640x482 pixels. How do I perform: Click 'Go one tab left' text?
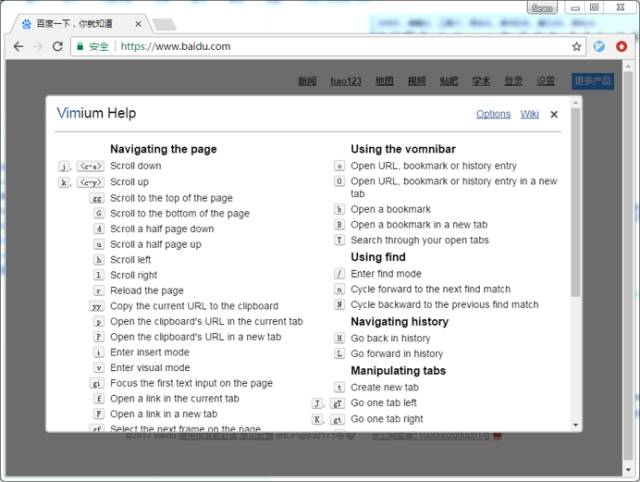(x=384, y=403)
